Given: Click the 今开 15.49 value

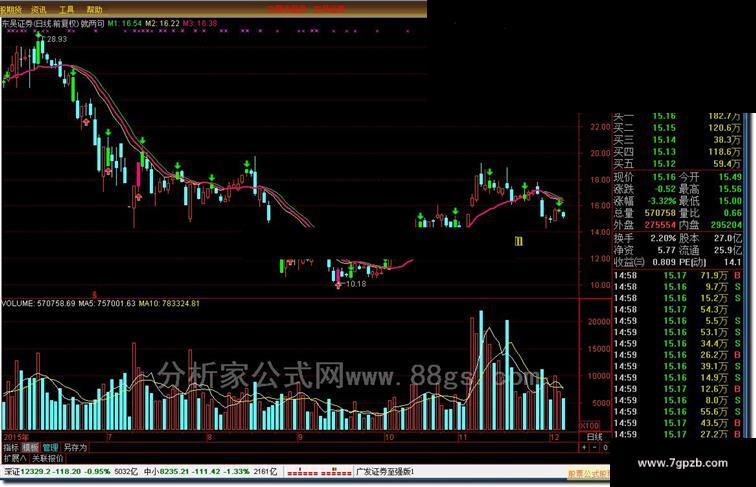Looking at the screenshot, I should 730,177.
